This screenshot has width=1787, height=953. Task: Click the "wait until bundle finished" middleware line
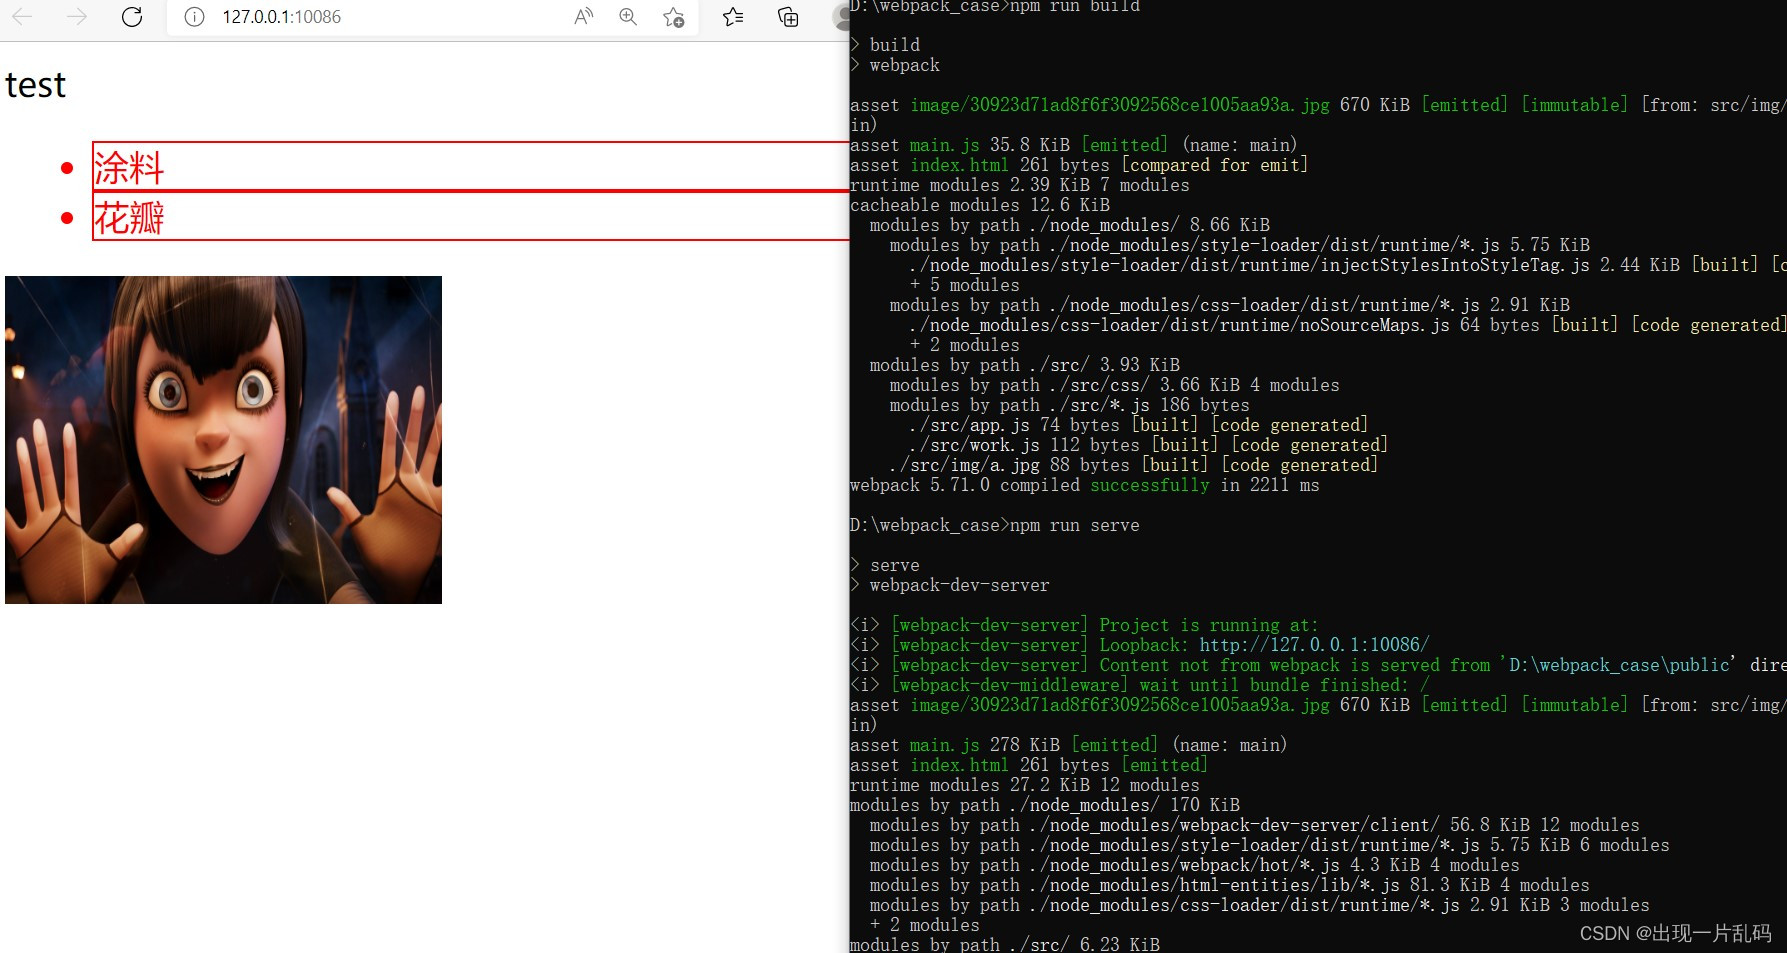[x=1140, y=685]
